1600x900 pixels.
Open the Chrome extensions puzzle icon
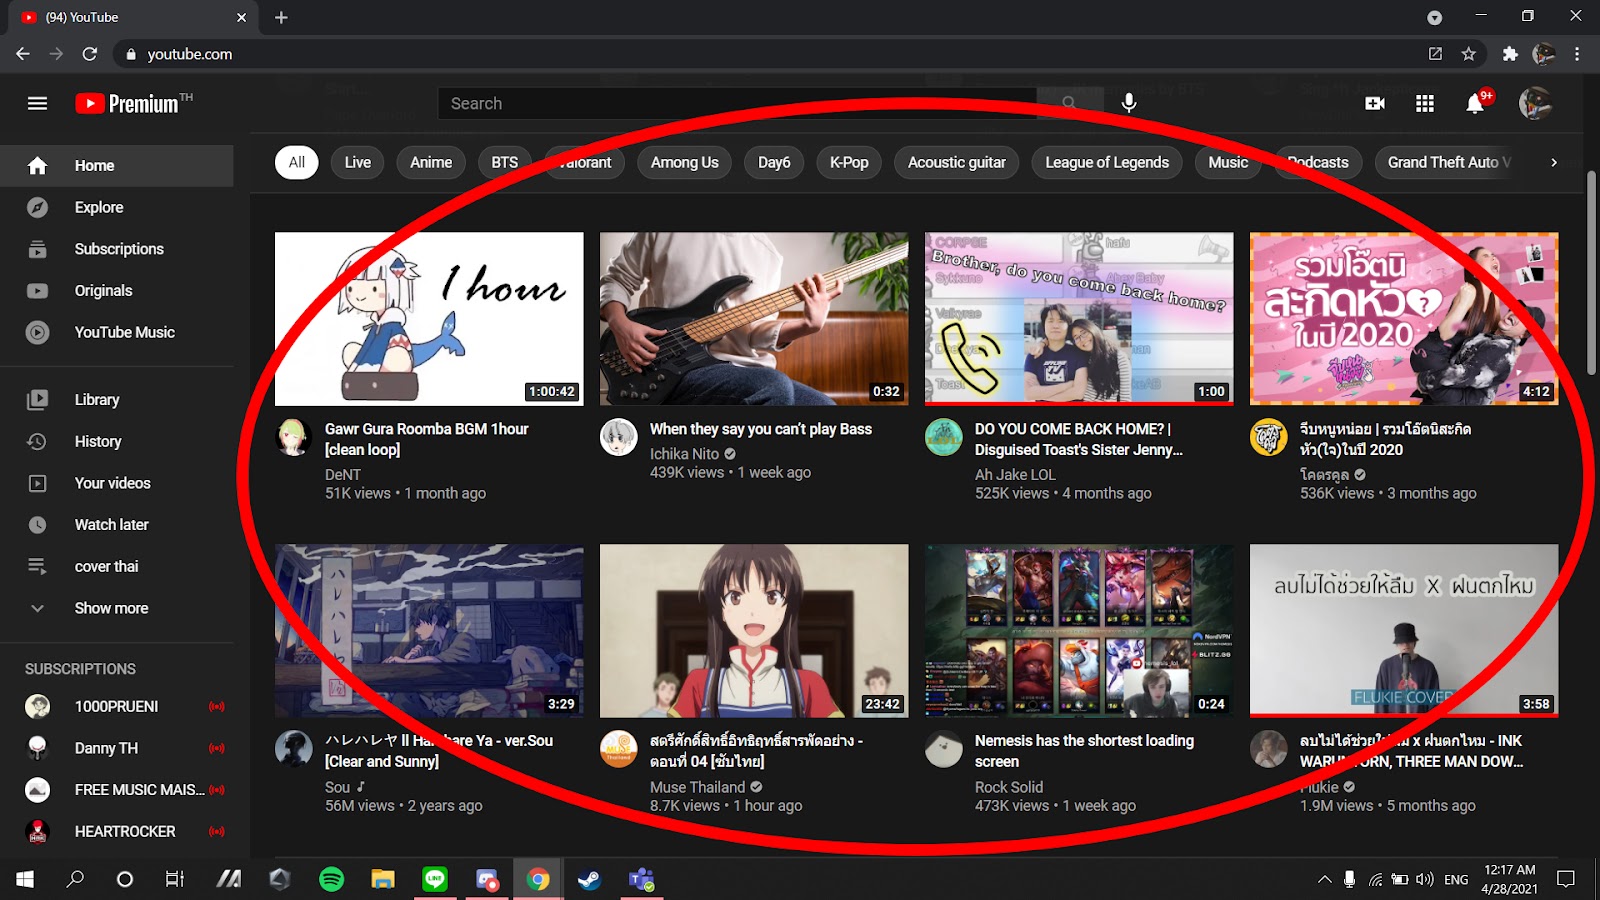click(1510, 54)
